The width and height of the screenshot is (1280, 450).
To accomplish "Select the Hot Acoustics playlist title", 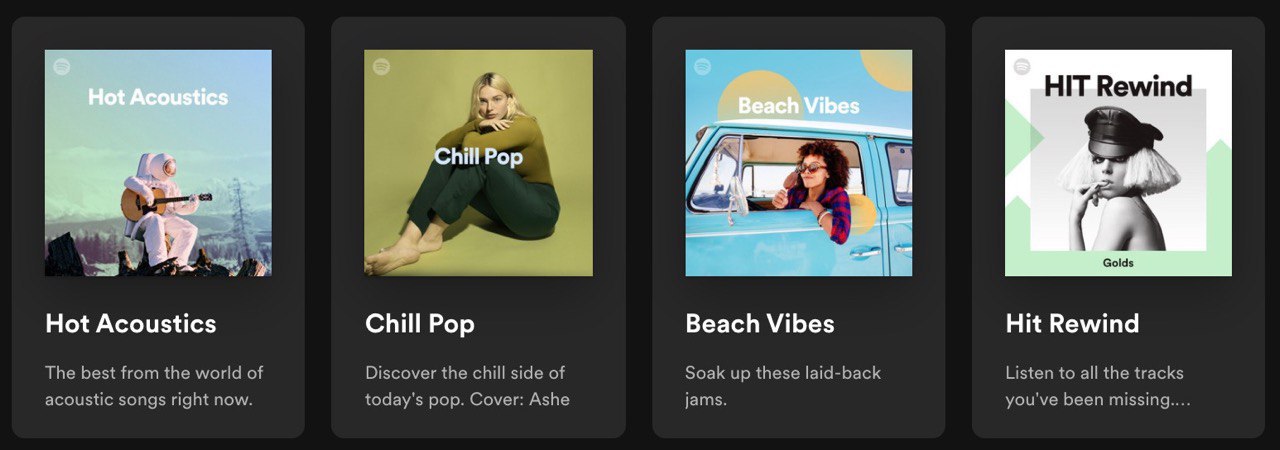I will (131, 324).
